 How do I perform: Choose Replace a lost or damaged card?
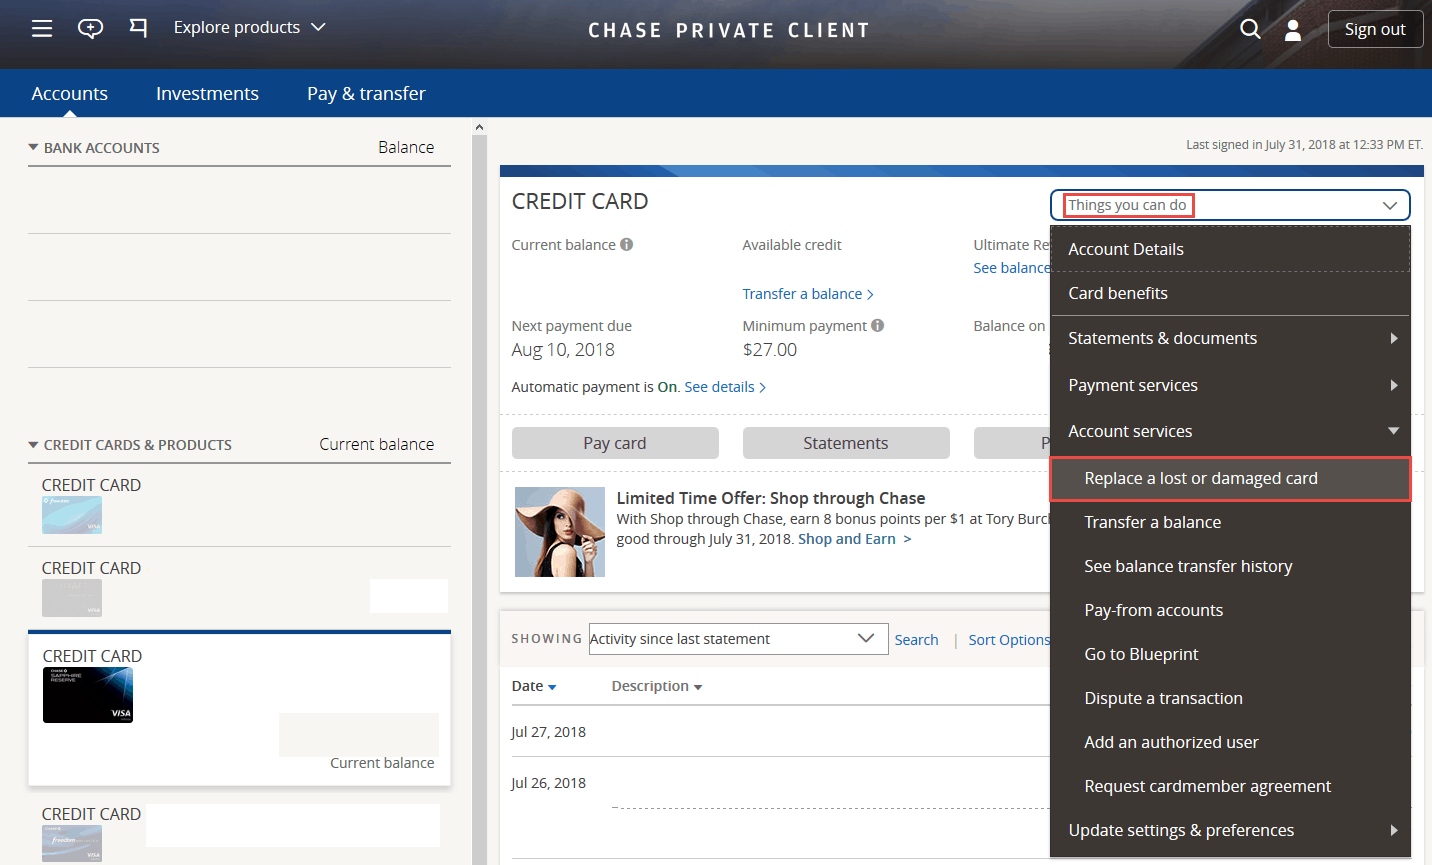(x=1230, y=478)
